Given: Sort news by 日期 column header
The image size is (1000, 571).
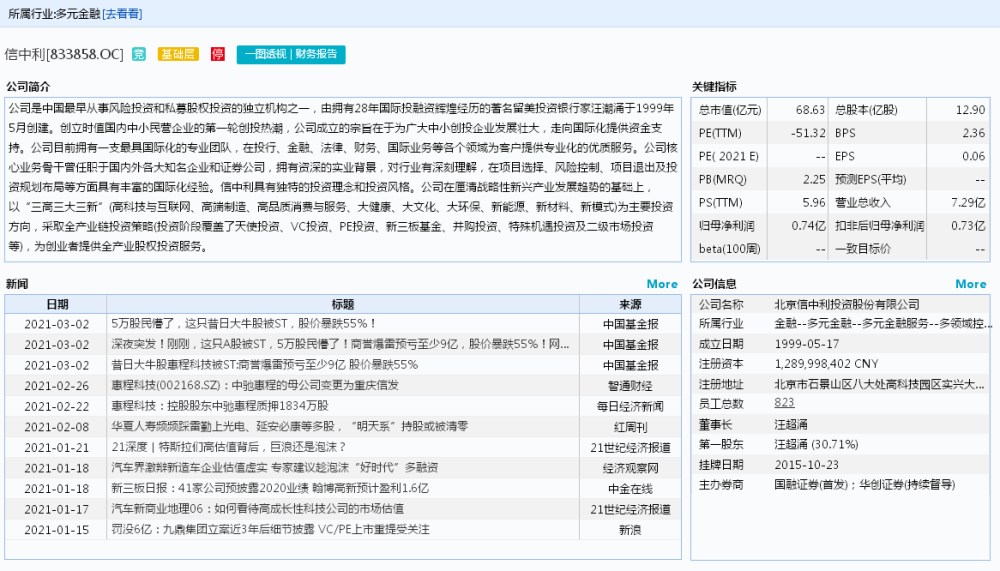Looking at the screenshot, I should pyautogui.click(x=57, y=304).
